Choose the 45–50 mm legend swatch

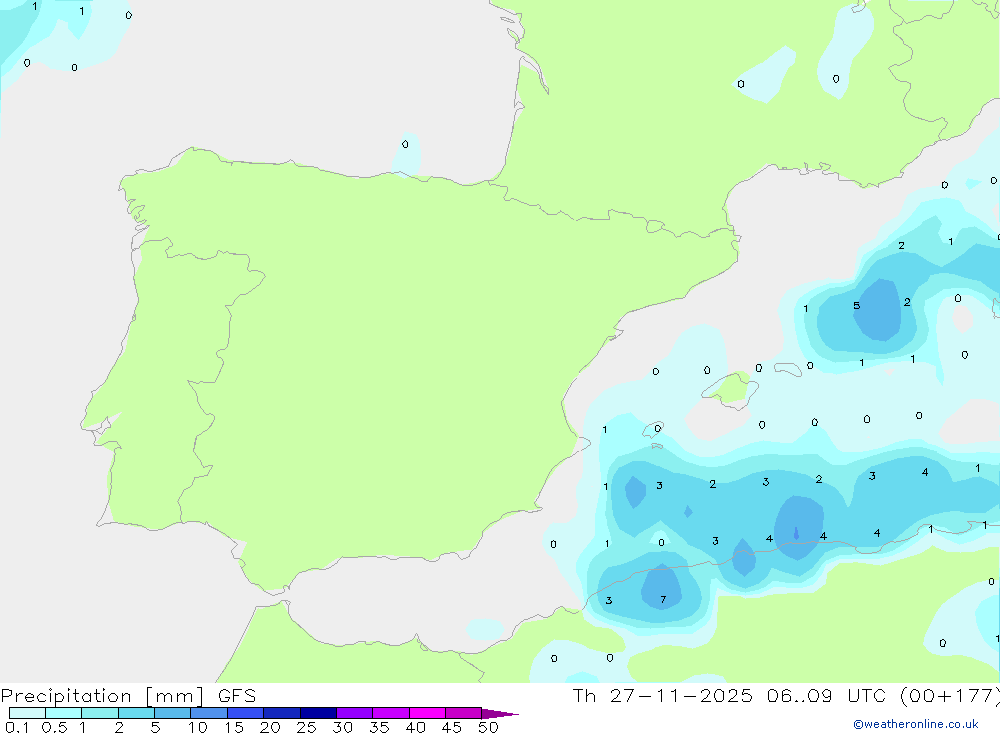point(464,713)
